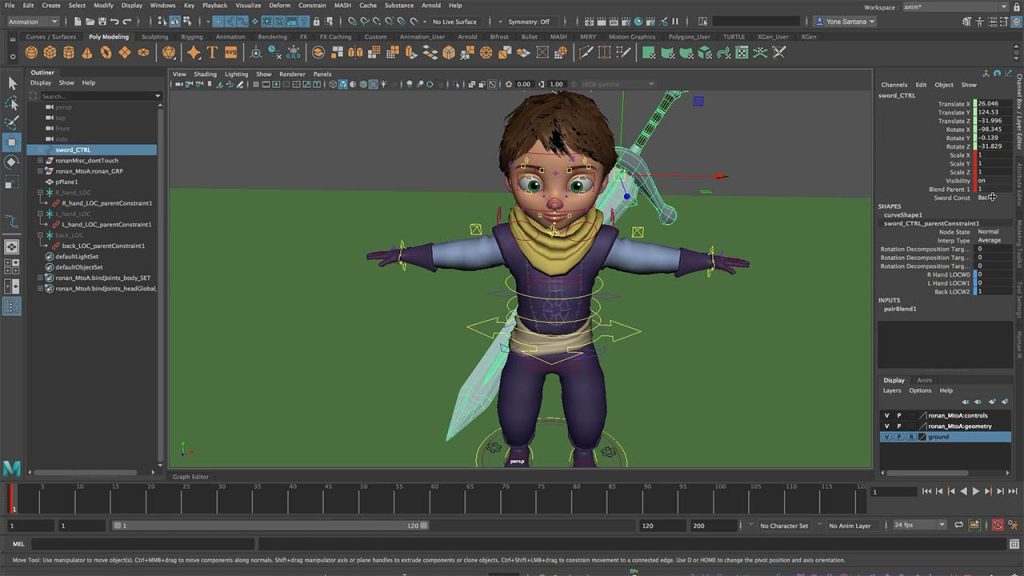Toggle the workspace lock icon
The height and width of the screenshot is (576, 1024).
1016,7
